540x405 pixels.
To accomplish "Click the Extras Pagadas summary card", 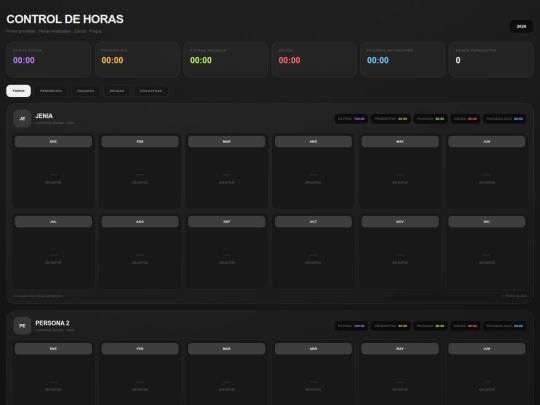I will tap(226, 59).
